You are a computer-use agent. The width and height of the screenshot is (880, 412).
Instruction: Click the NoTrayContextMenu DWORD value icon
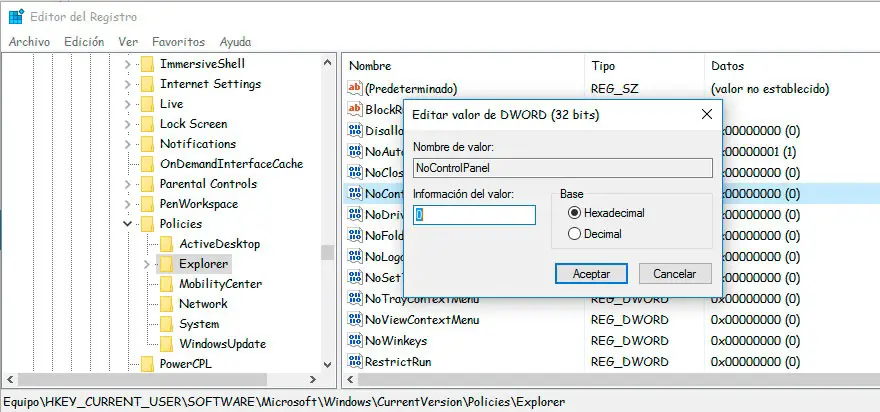click(354, 299)
